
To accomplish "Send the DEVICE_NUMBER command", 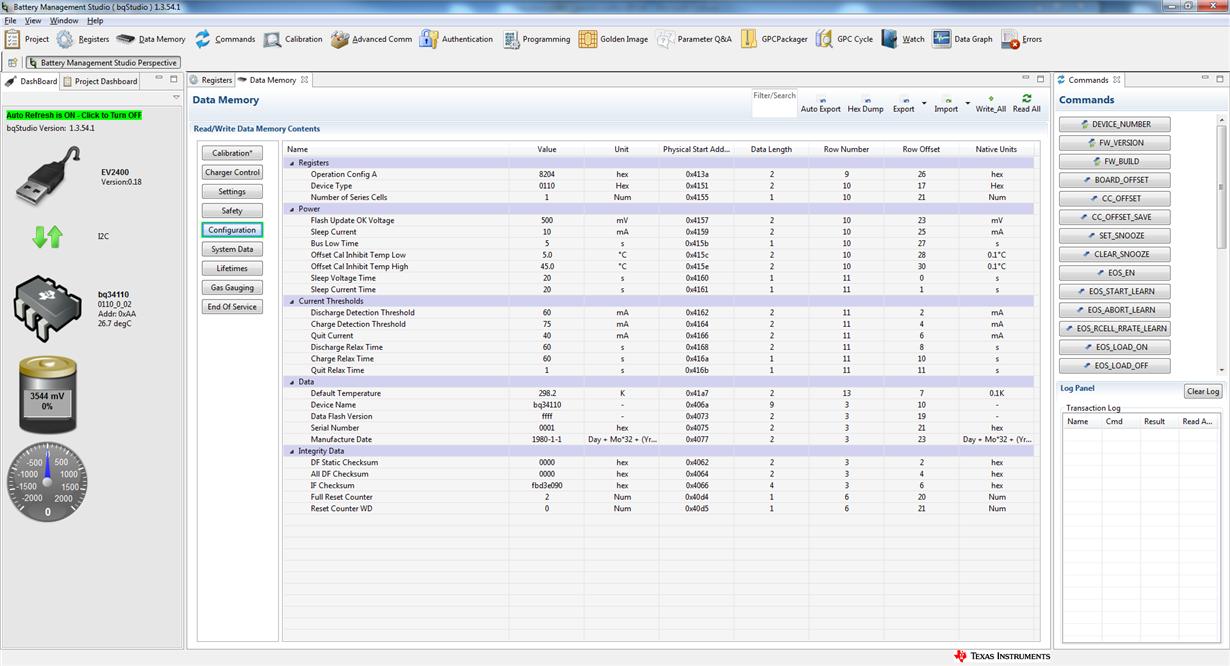I will click(x=1115, y=125).
